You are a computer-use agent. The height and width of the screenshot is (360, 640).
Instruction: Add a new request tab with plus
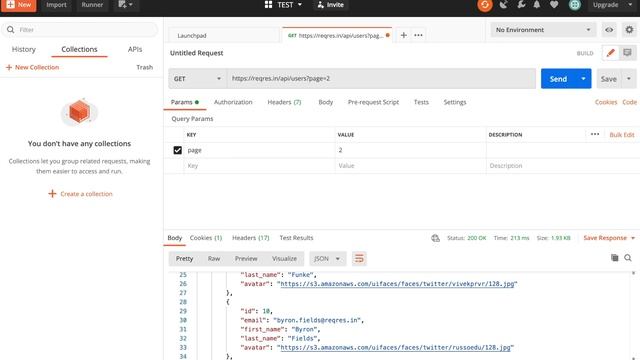[404, 35]
